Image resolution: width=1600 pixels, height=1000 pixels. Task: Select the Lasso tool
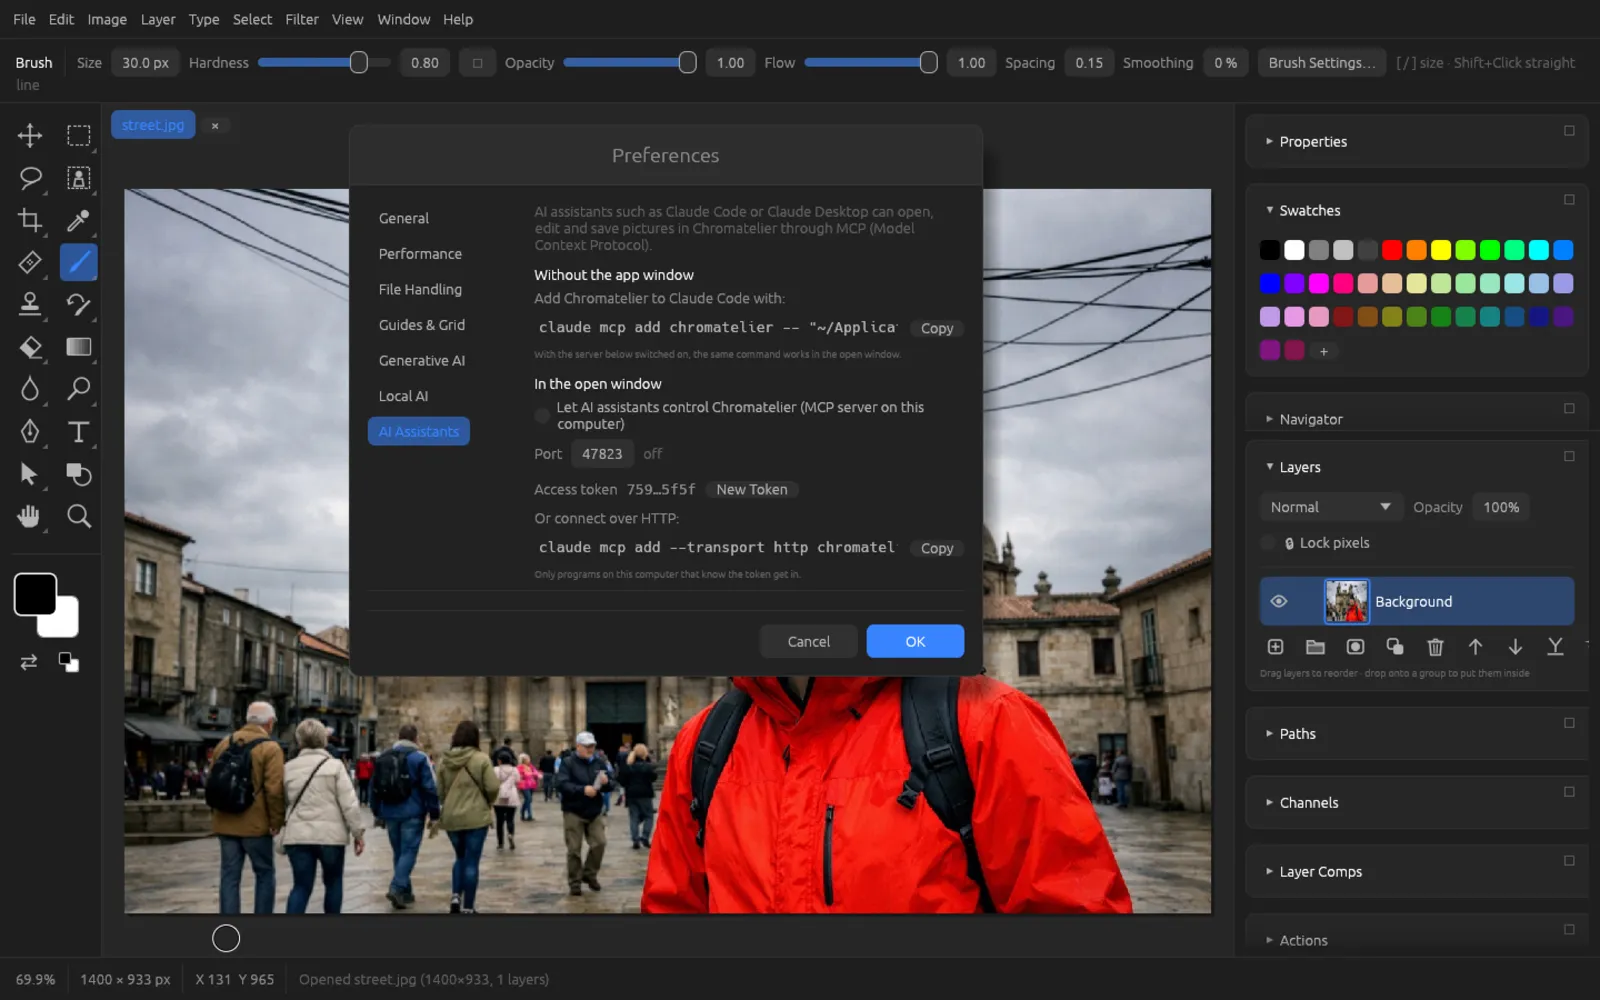click(30, 178)
